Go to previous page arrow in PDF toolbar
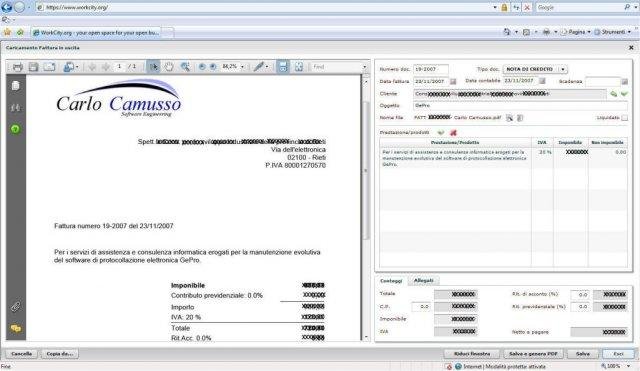The height and width of the screenshot is (371, 640). pyautogui.click(x=92, y=67)
